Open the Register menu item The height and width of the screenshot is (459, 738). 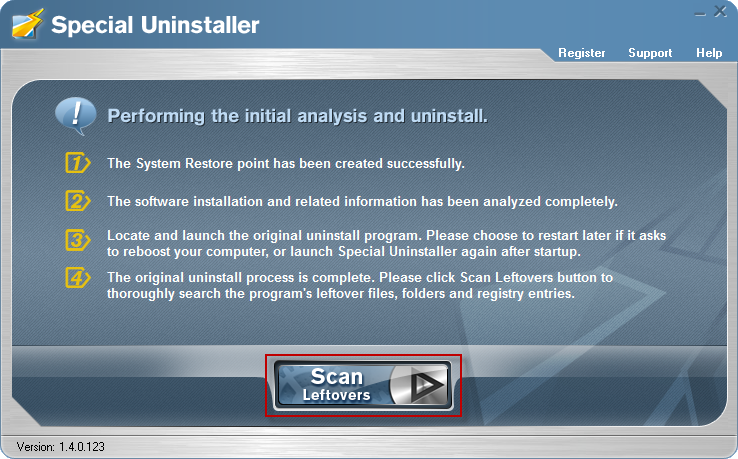click(x=581, y=53)
